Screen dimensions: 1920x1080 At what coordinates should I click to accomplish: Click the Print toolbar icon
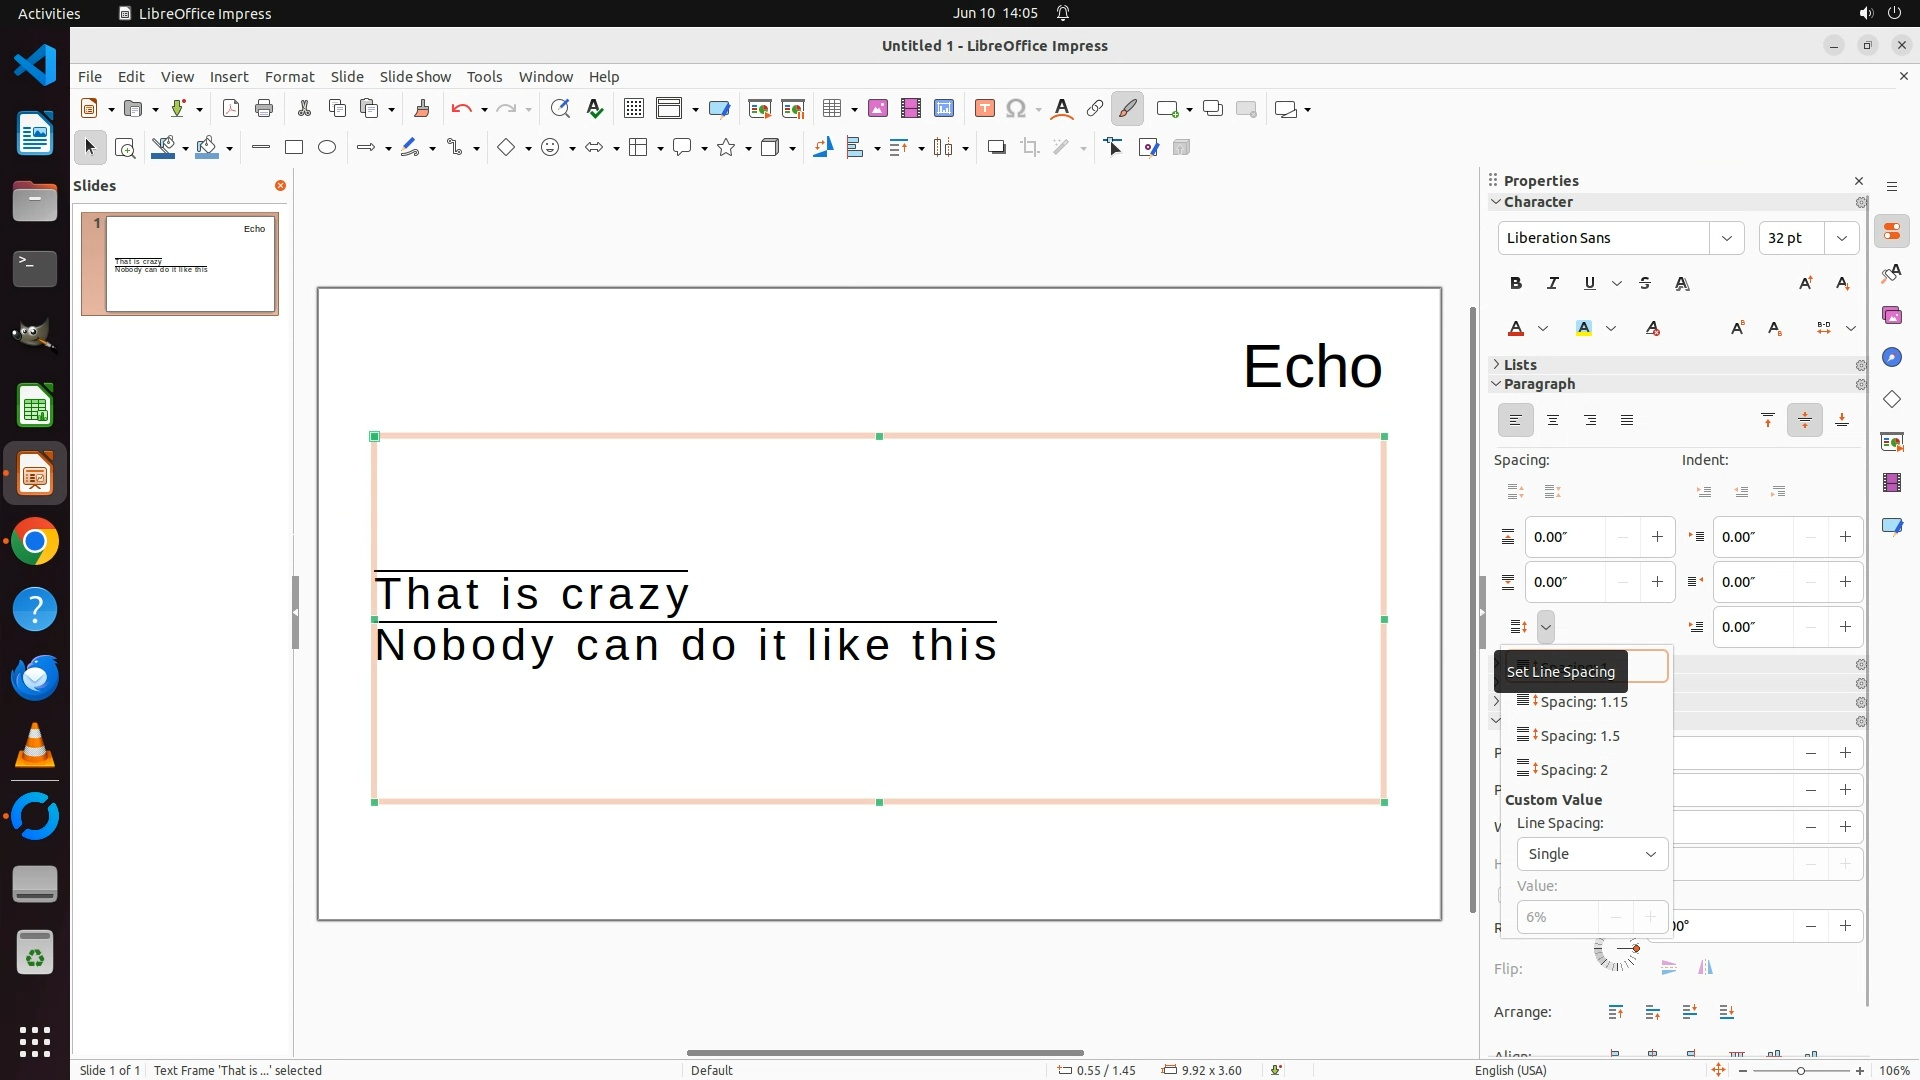tap(264, 109)
